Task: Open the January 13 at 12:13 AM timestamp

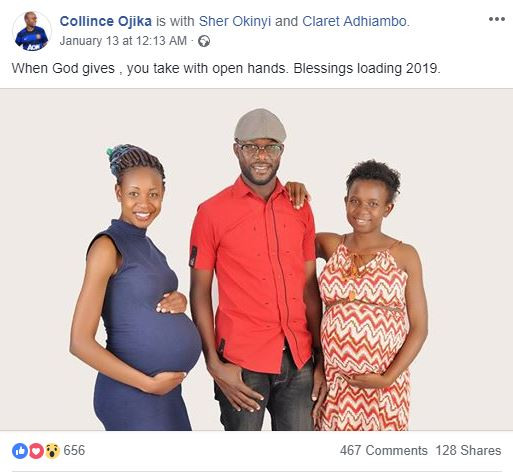Action: click(123, 41)
